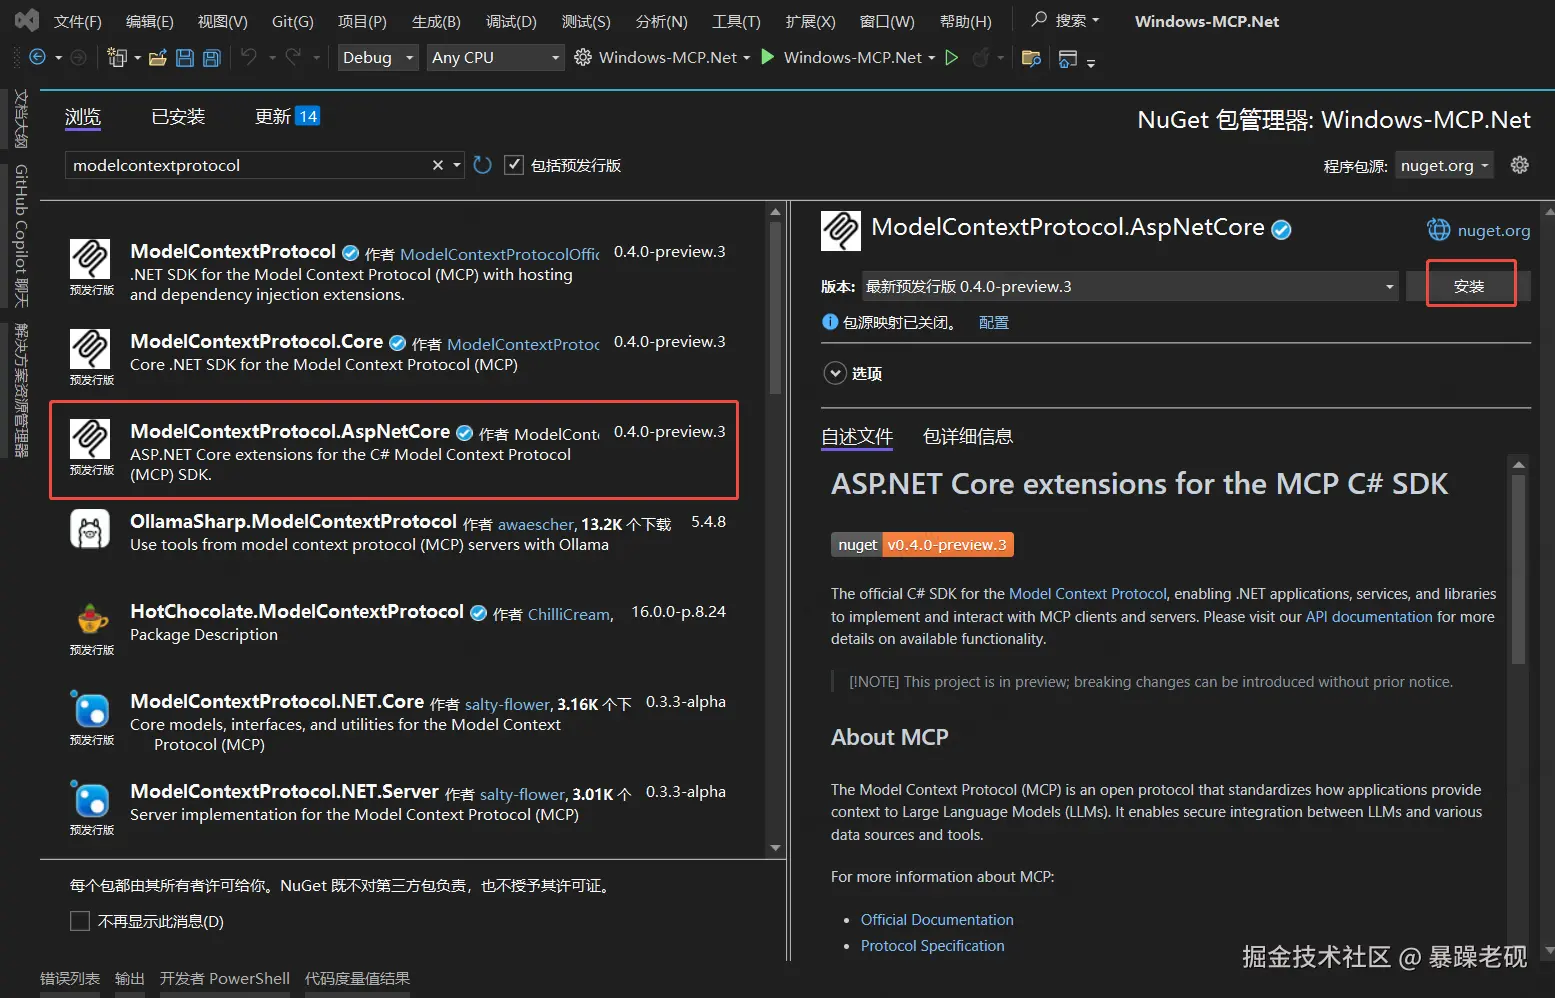This screenshot has height=998, width=1555.
Task: Switch to the Updates tab with 14 badge
Action: pyautogui.click(x=287, y=117)
